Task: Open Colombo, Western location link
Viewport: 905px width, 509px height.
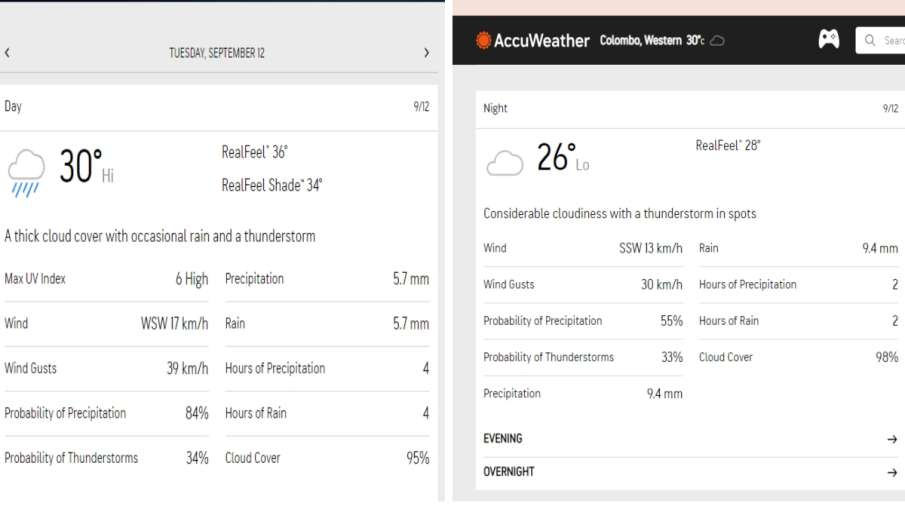Action: point(641,40)
